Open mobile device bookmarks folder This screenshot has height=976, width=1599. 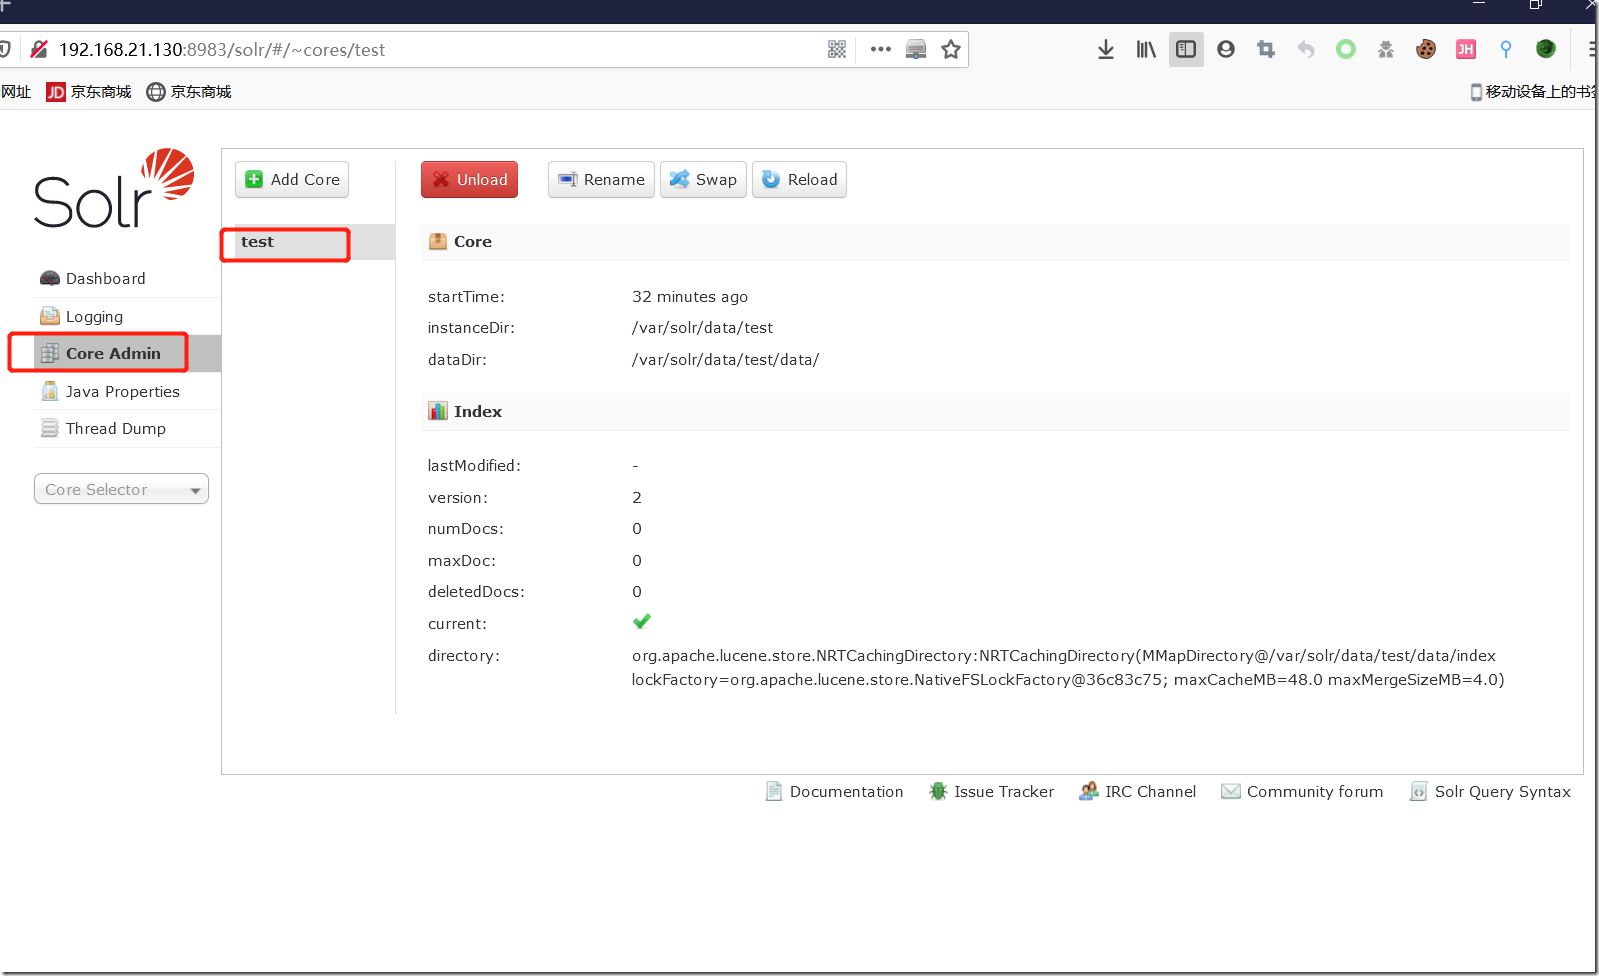point(1533,92)
